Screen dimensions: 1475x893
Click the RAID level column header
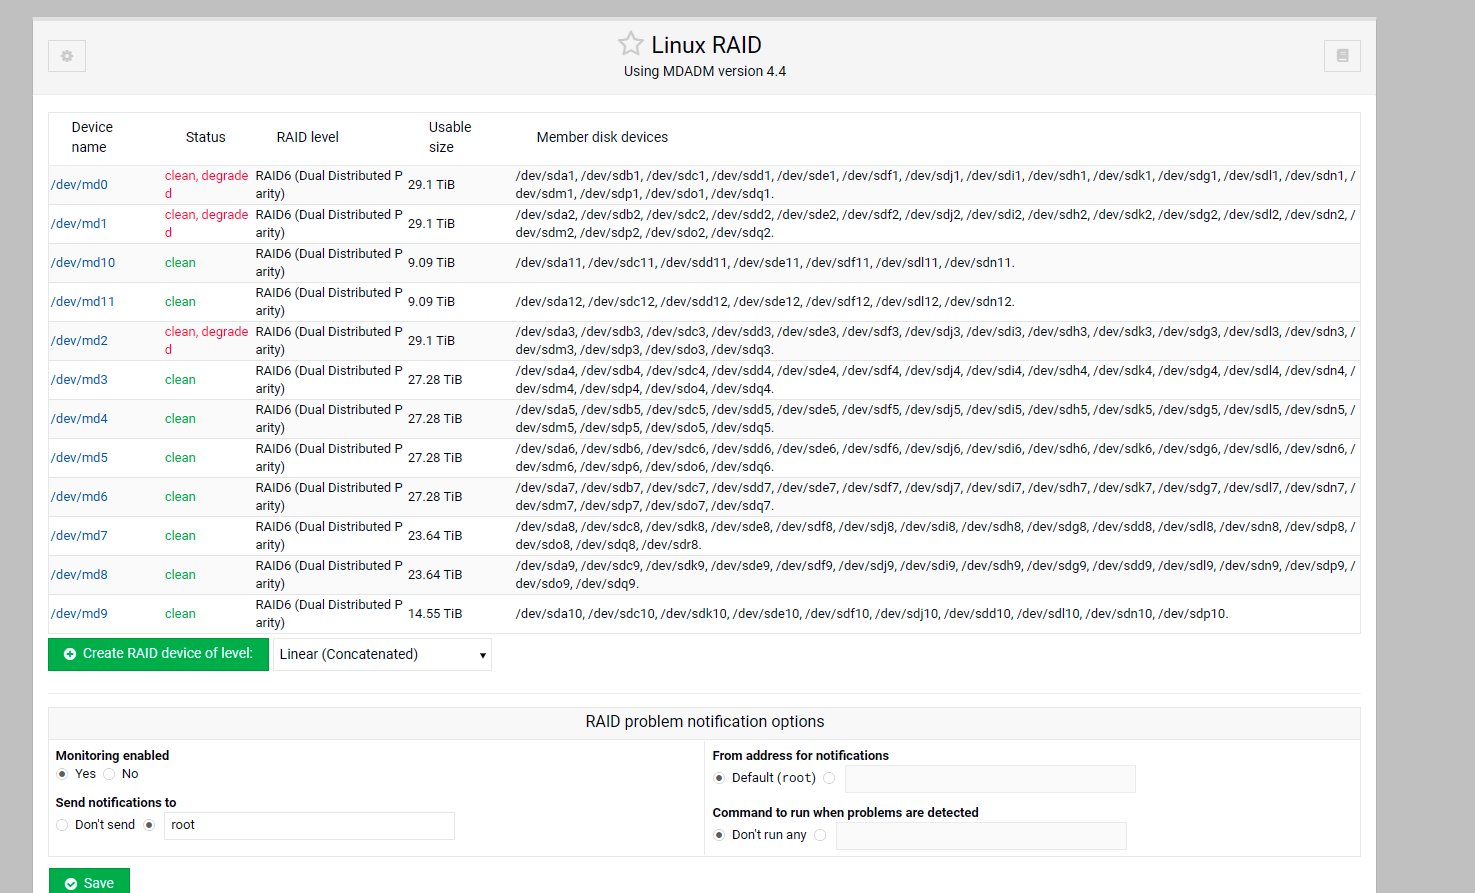(308, 137)
